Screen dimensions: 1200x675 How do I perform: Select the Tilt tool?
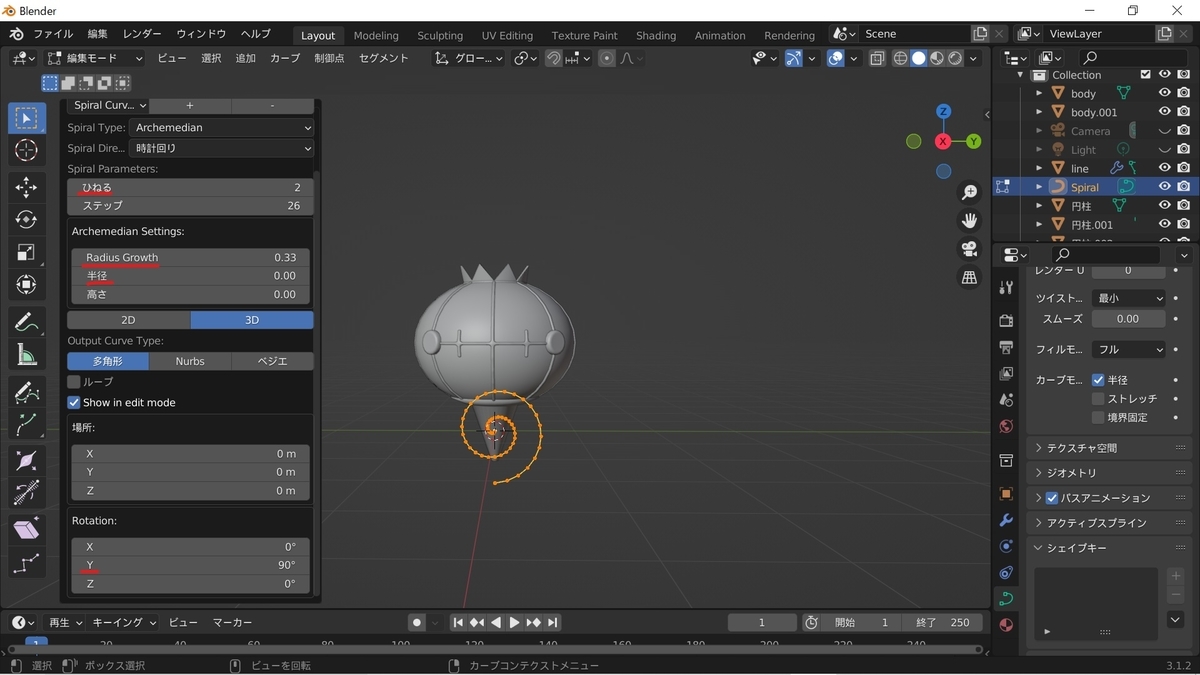(x=26, y=492)
